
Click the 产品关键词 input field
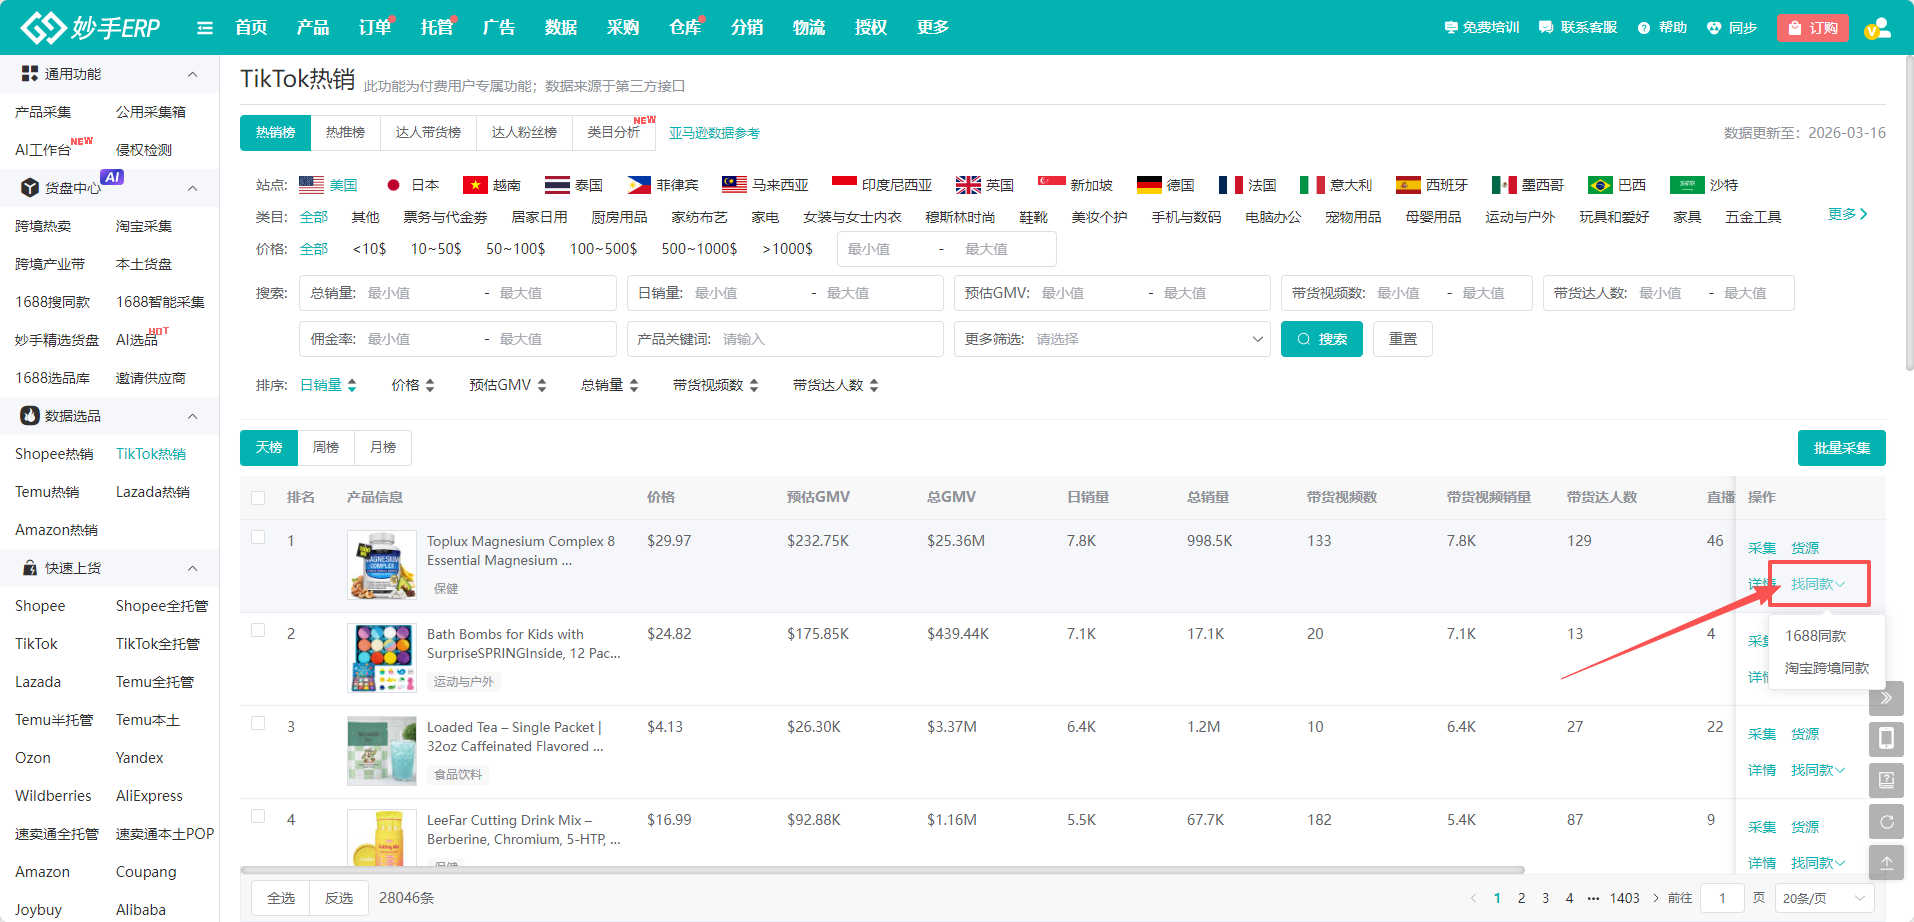coord(785,339)
